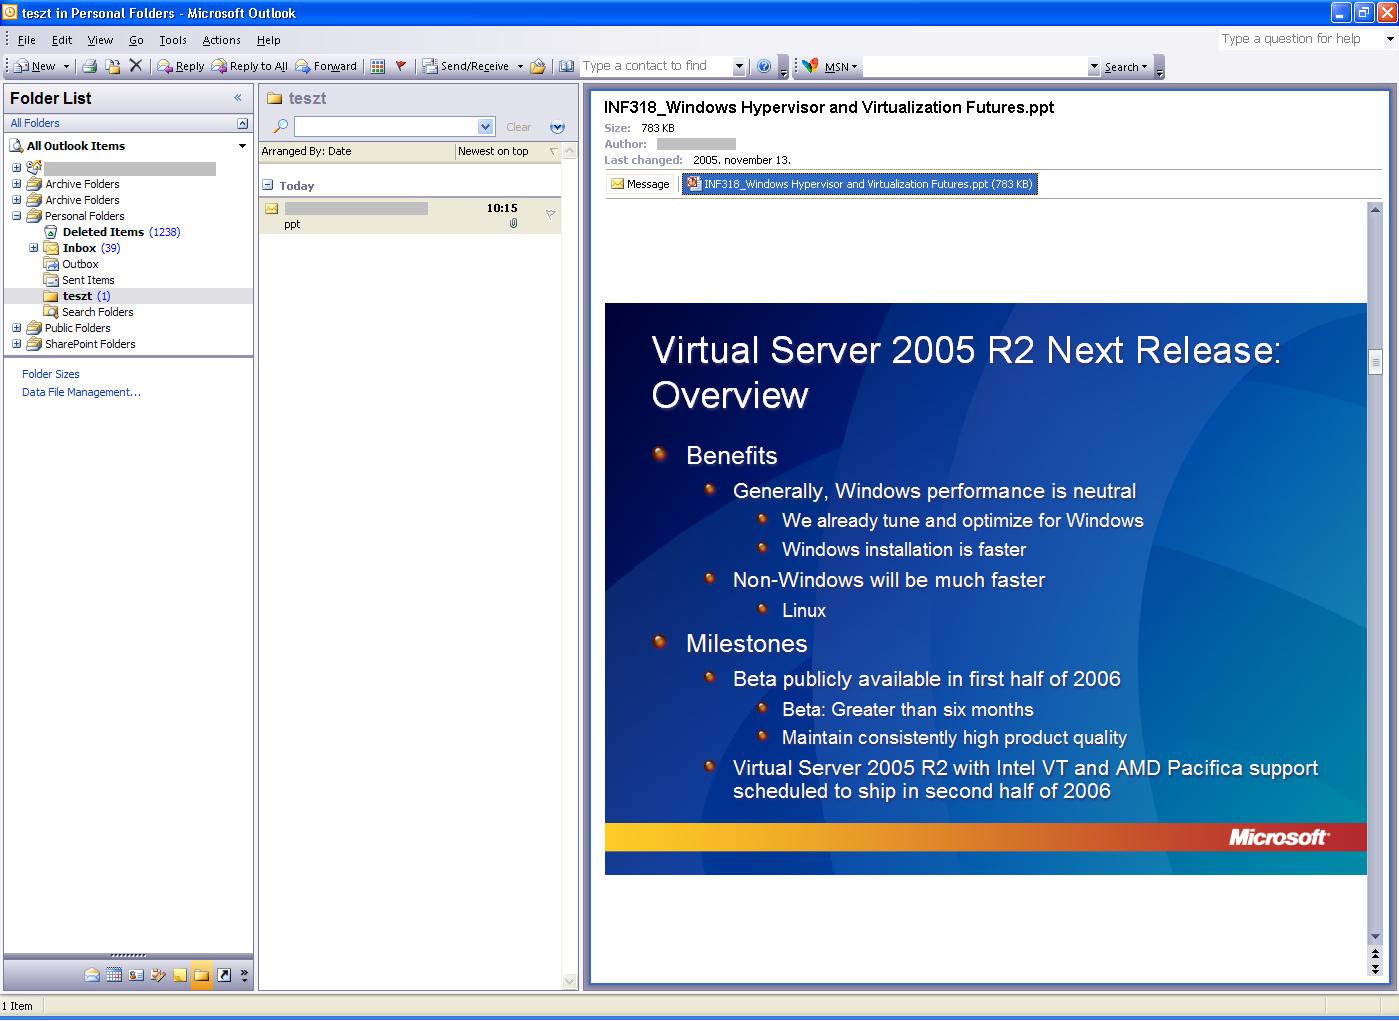Click the 'Newest on top' sort header

click(508, 151)
